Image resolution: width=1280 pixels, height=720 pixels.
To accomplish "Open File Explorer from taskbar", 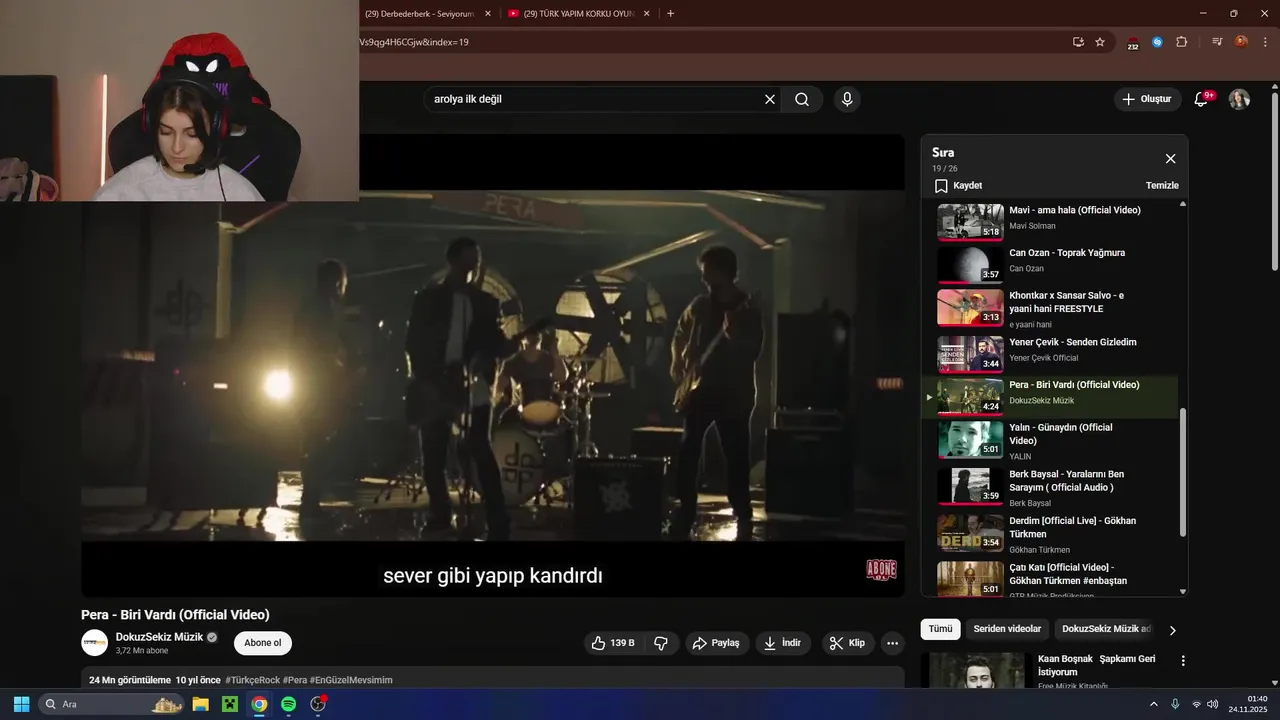I will (200, 704).
